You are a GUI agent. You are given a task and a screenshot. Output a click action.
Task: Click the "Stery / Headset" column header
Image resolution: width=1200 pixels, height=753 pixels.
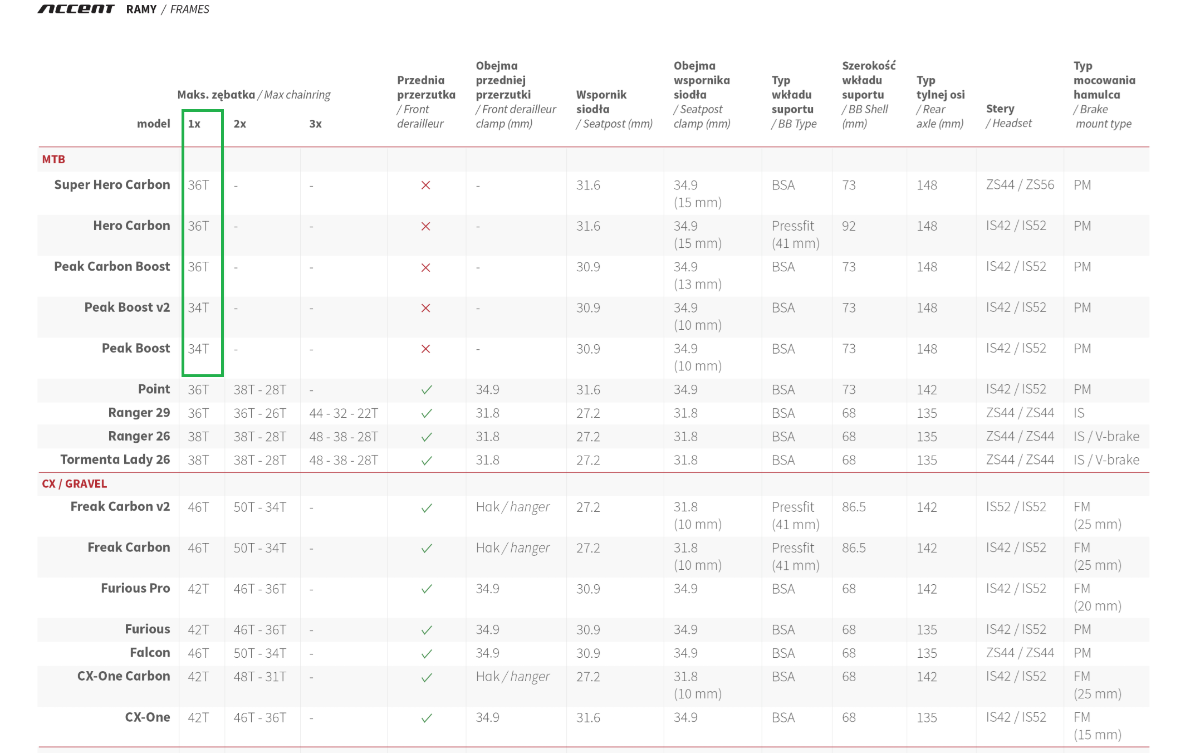coord(1009,116)
